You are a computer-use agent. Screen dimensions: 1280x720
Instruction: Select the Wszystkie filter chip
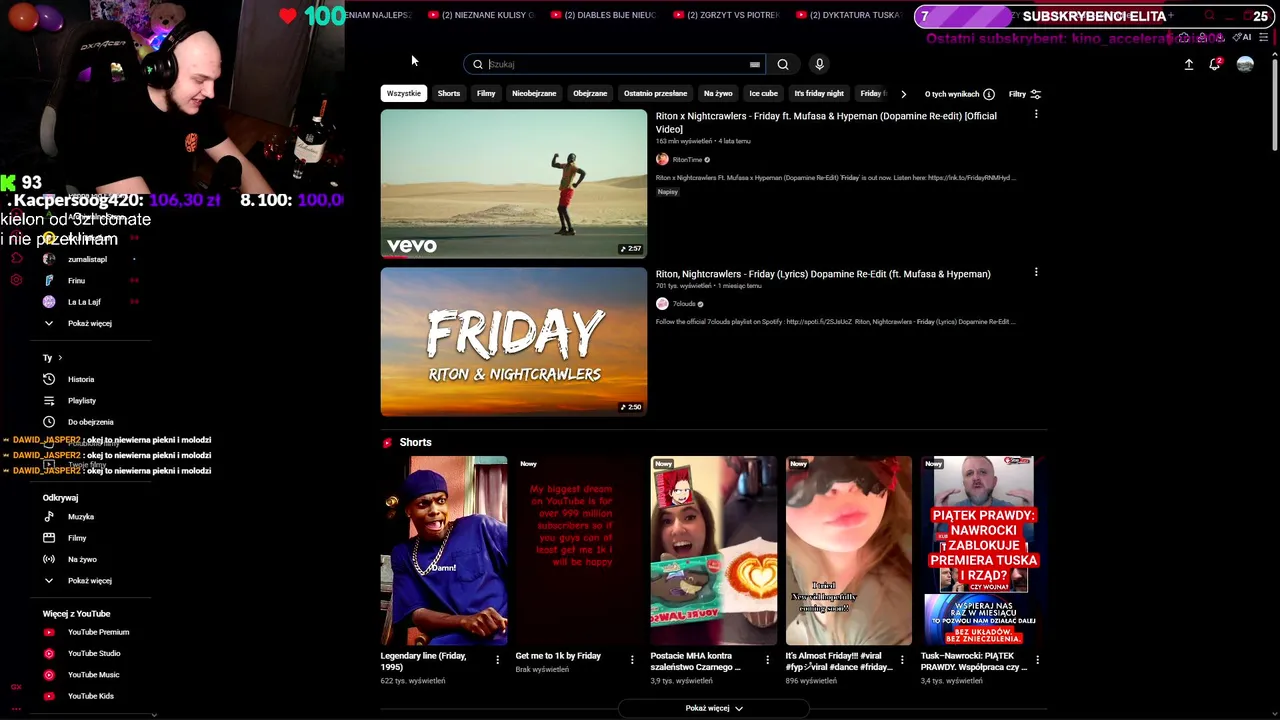(404, 93)
